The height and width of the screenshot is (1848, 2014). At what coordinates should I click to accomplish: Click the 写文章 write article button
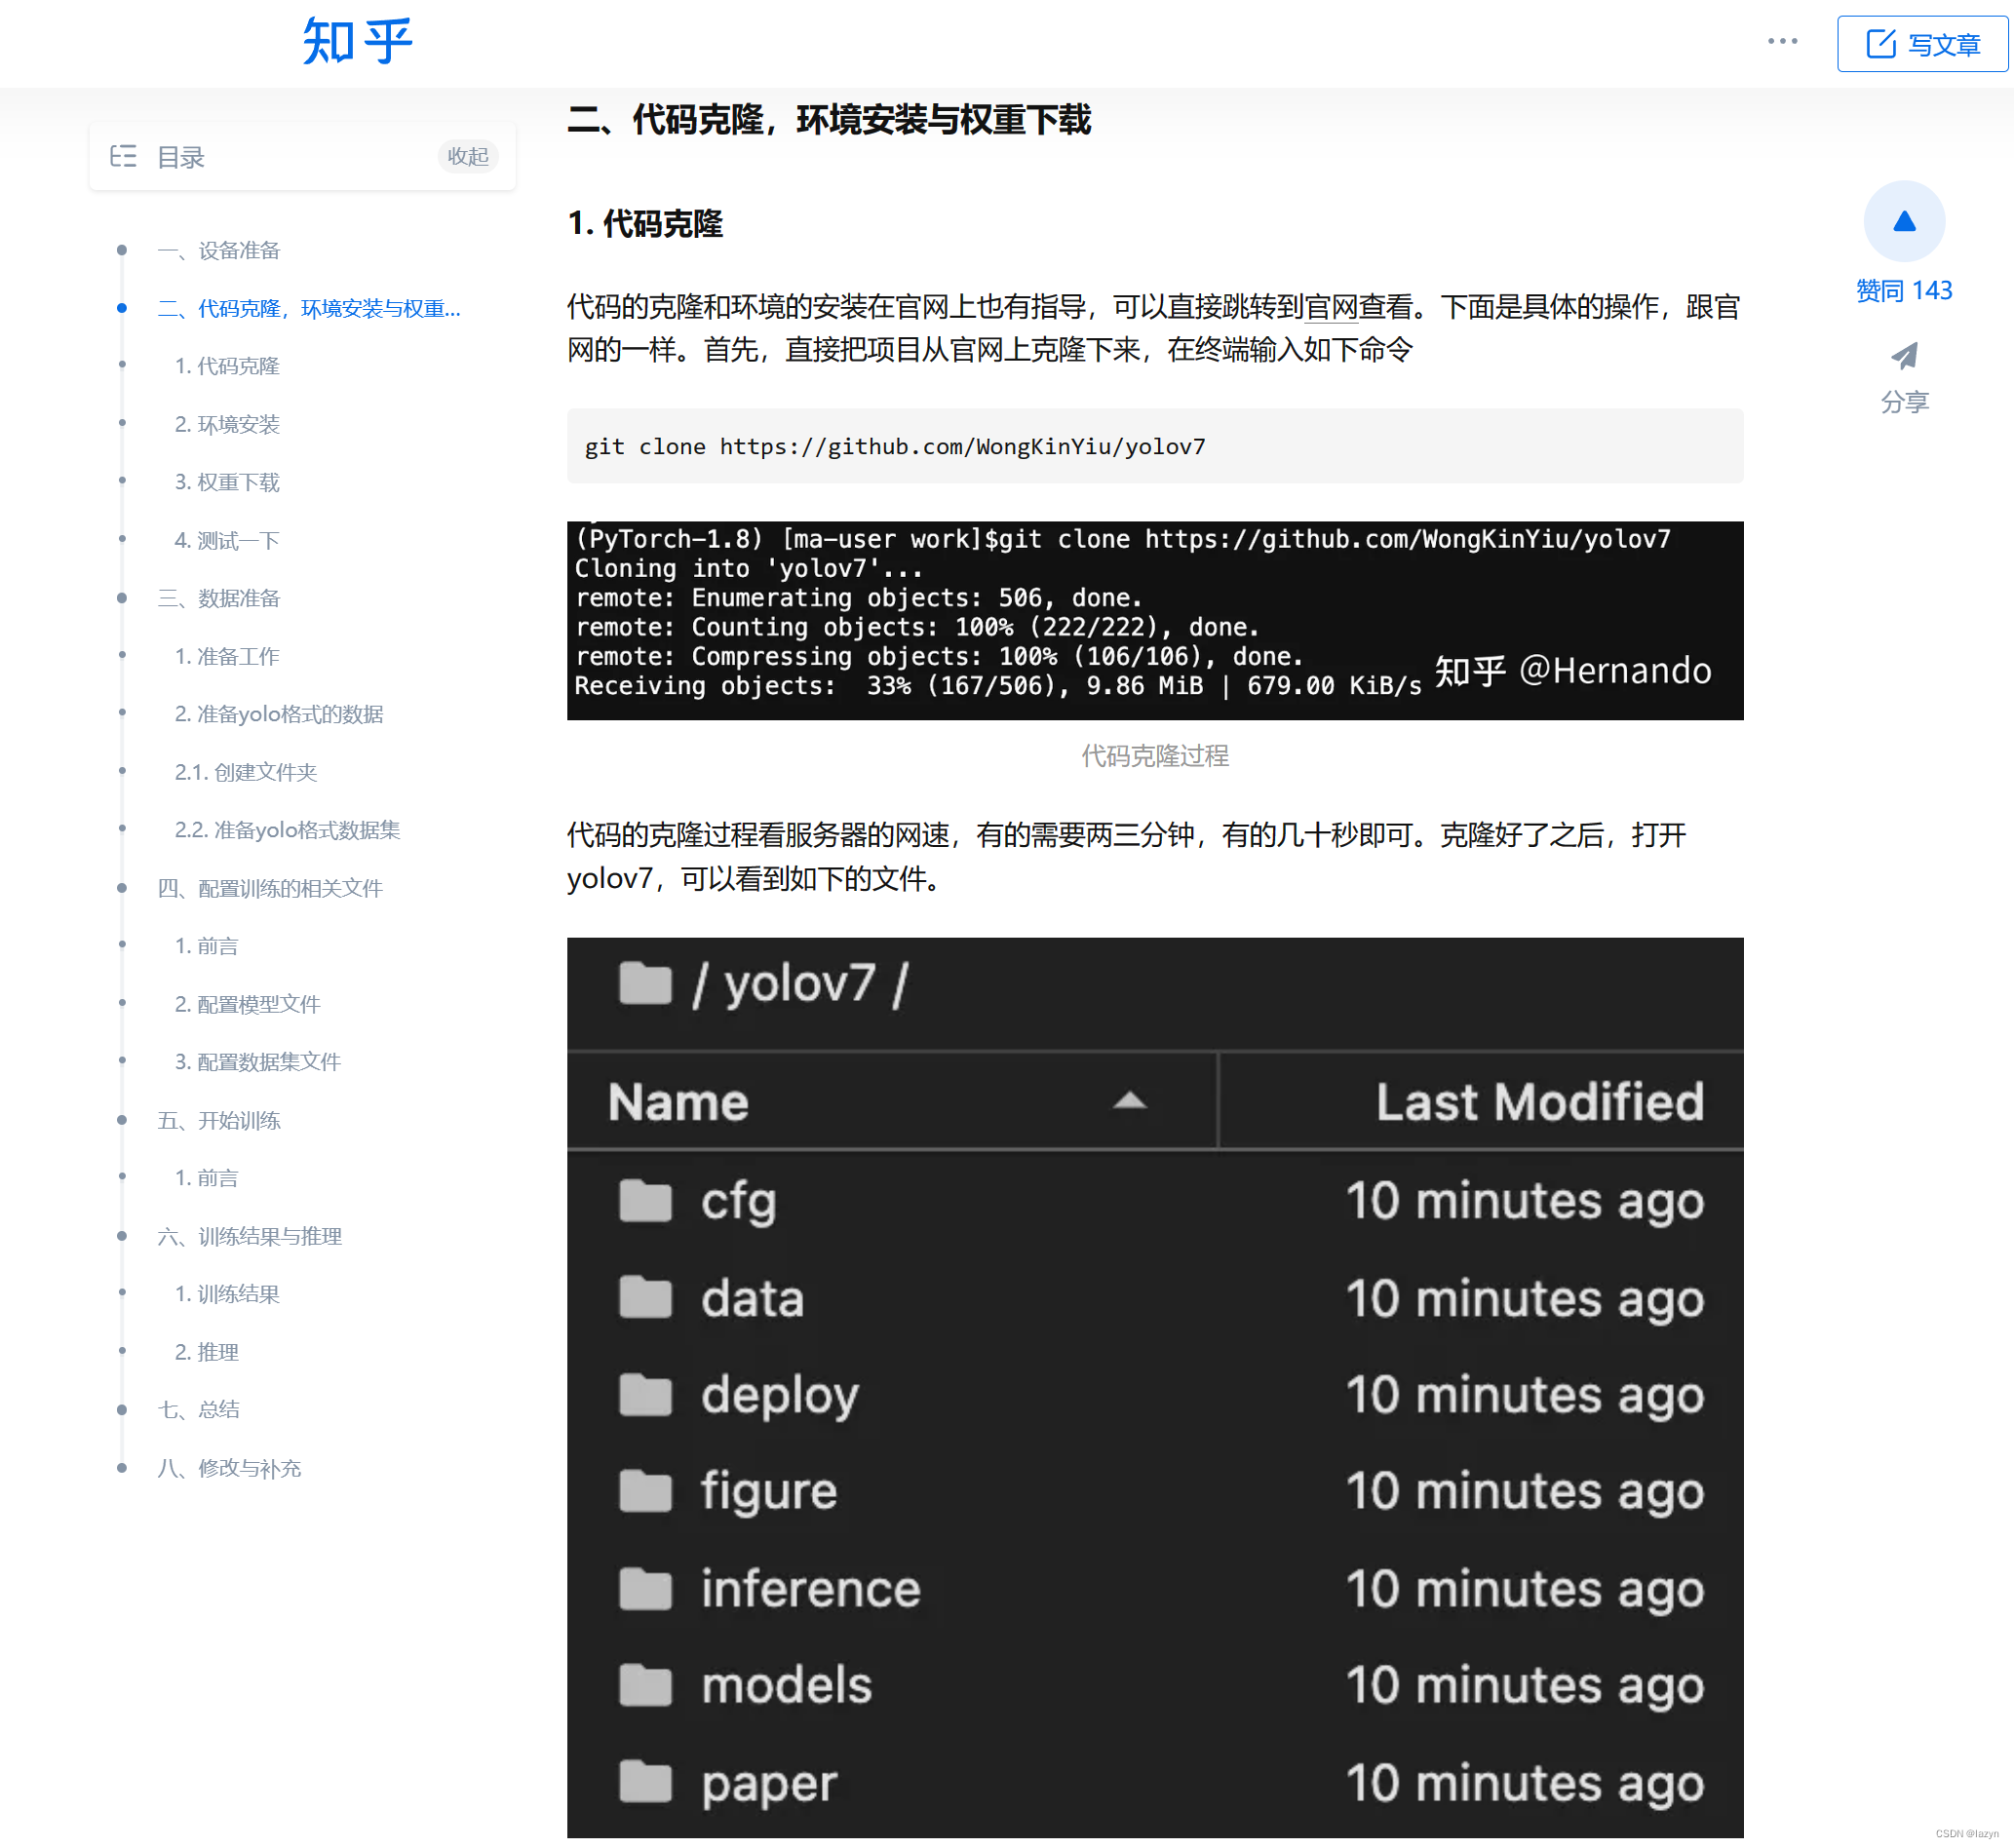point(1921,44)
